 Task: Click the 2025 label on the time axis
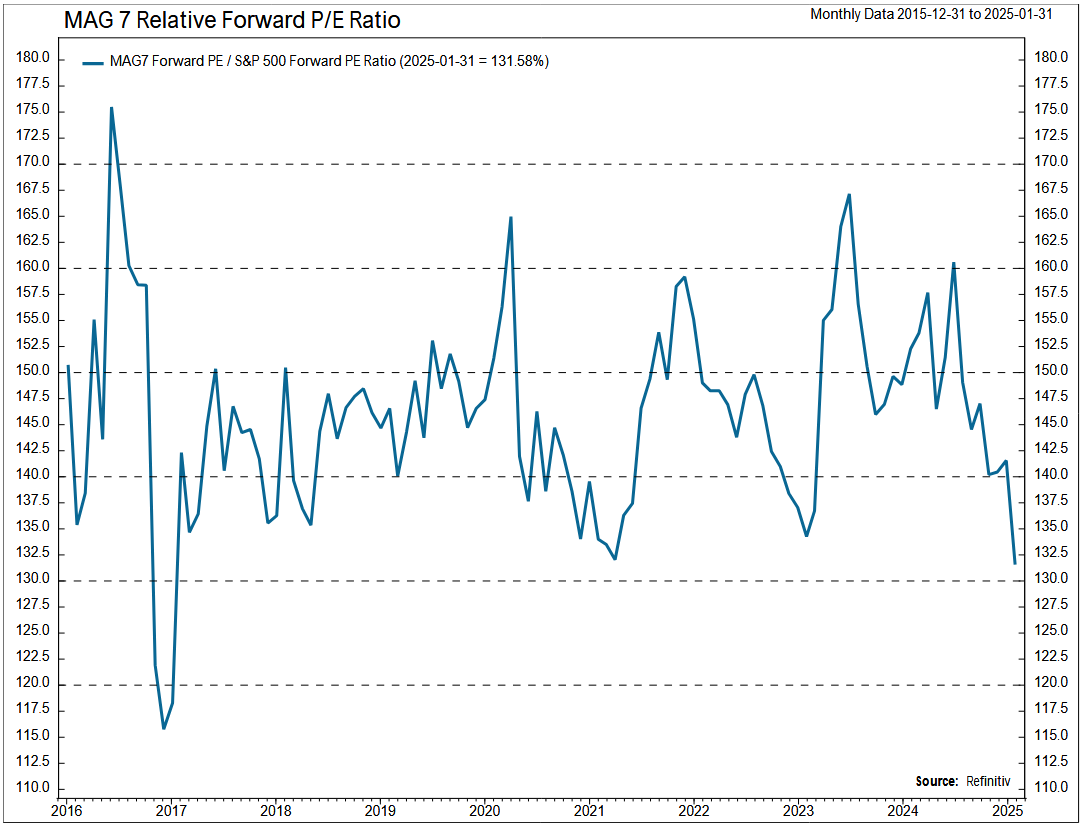click(1007, 809)
